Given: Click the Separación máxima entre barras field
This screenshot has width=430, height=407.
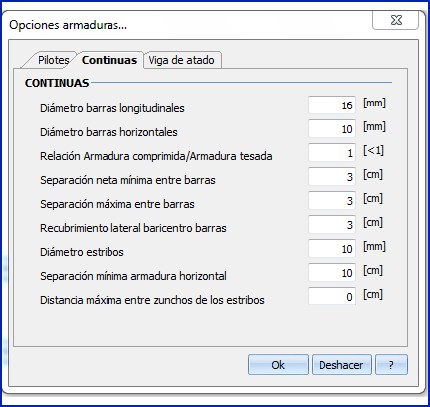Looking at the screenshot, I should click(332, 201).
